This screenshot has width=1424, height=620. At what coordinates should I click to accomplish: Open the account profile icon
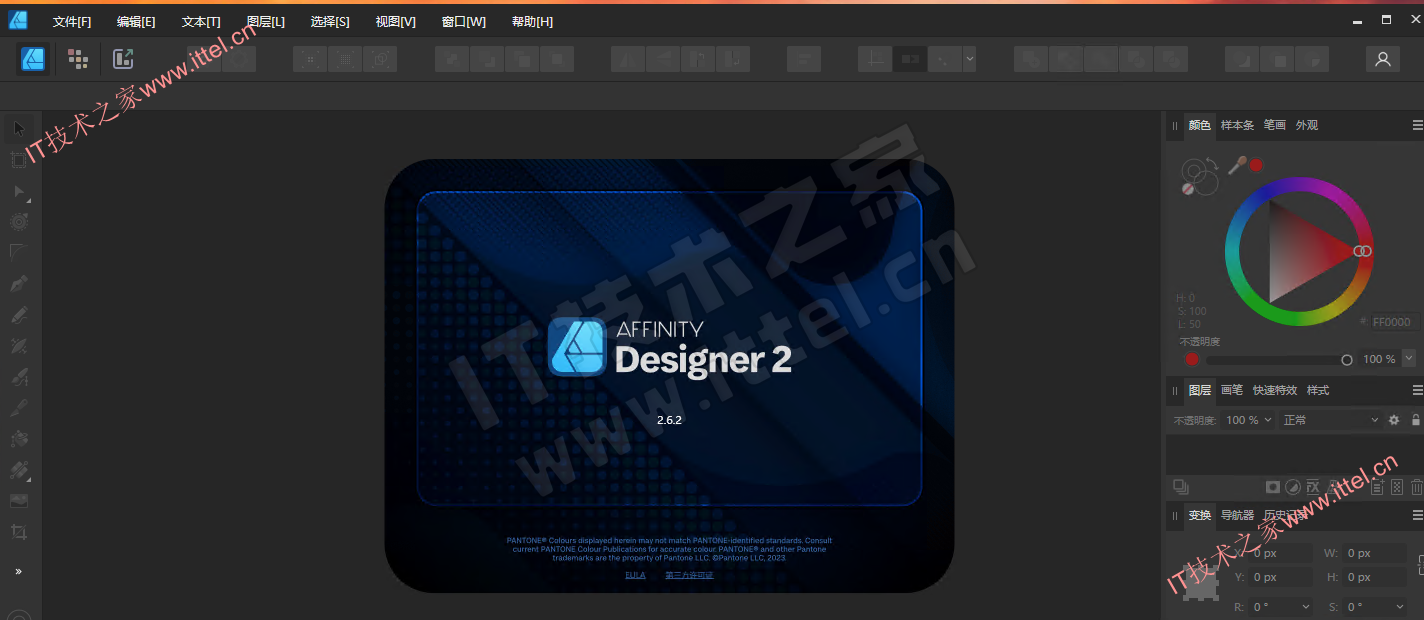[x=1383, y=59]
